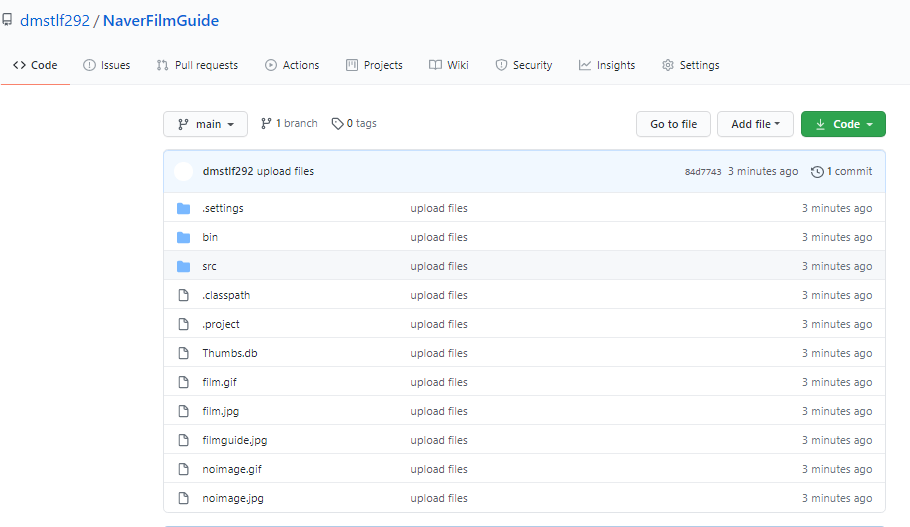Click 'upload files' message in Thumbs.db row
The height and width of the screenshot is (527, 910).
[439, 353]
